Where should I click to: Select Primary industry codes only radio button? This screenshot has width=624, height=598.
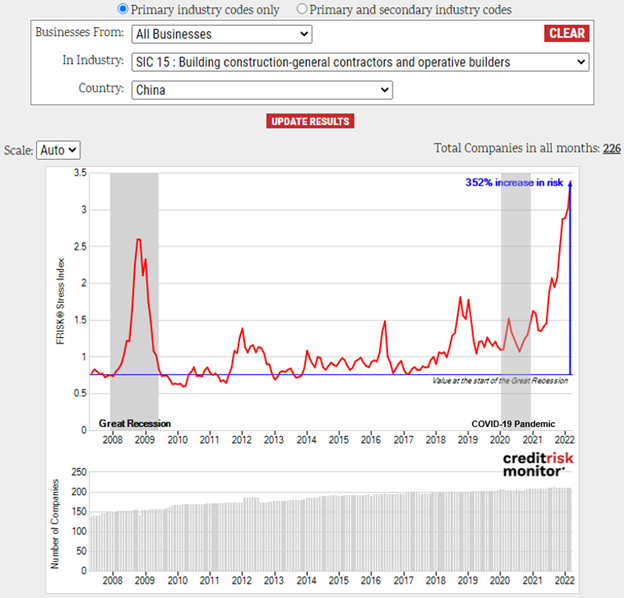point(123,9)
